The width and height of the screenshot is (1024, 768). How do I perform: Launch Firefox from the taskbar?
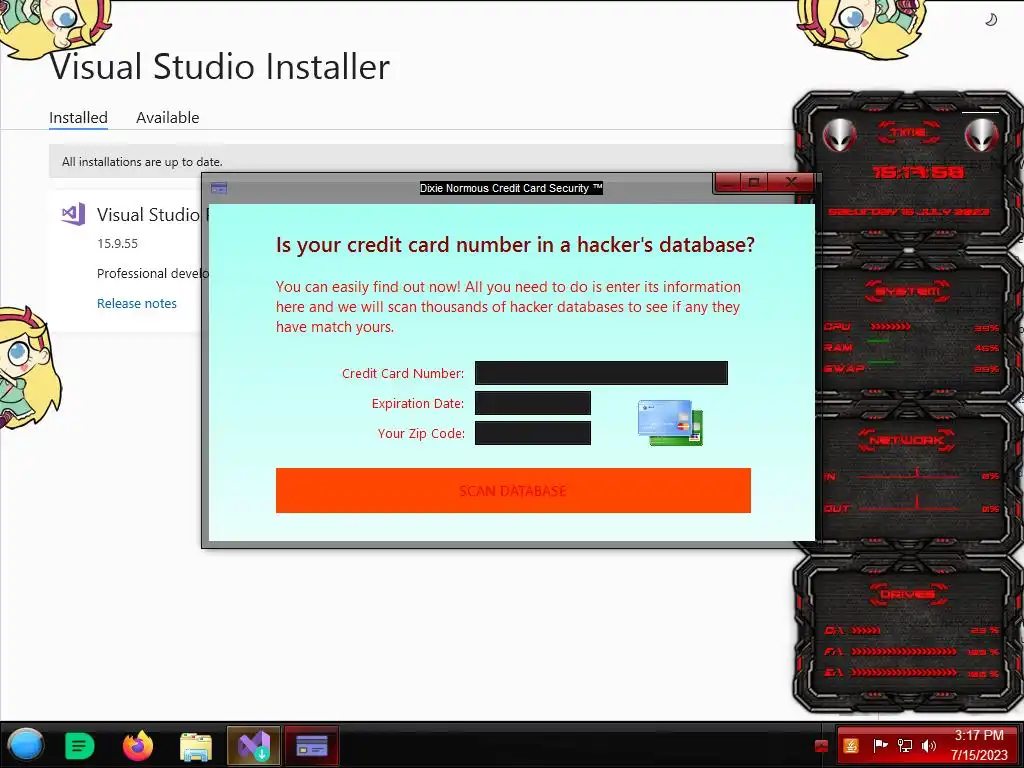[138, 745]
